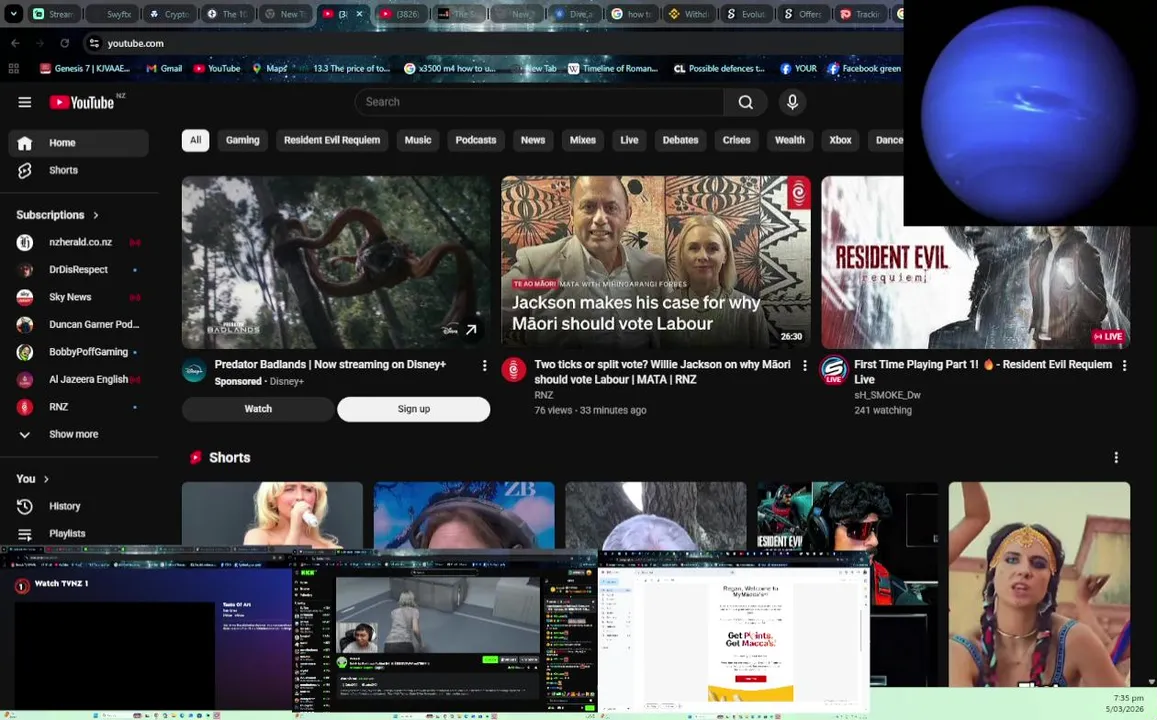Screen dimensions: 1157x720
Task: Open the Chrome tab search dropdown
Action: pos(13,13)
